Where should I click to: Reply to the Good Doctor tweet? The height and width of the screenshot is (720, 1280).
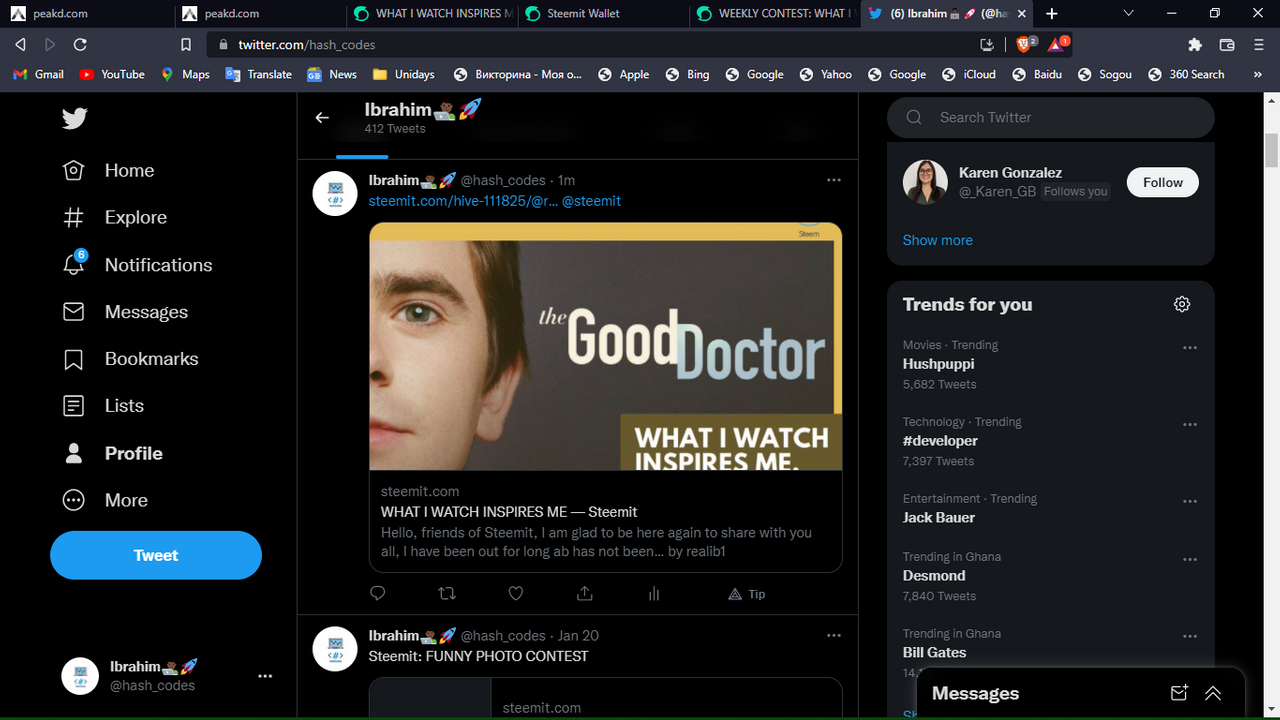click(x=378, y=593)
